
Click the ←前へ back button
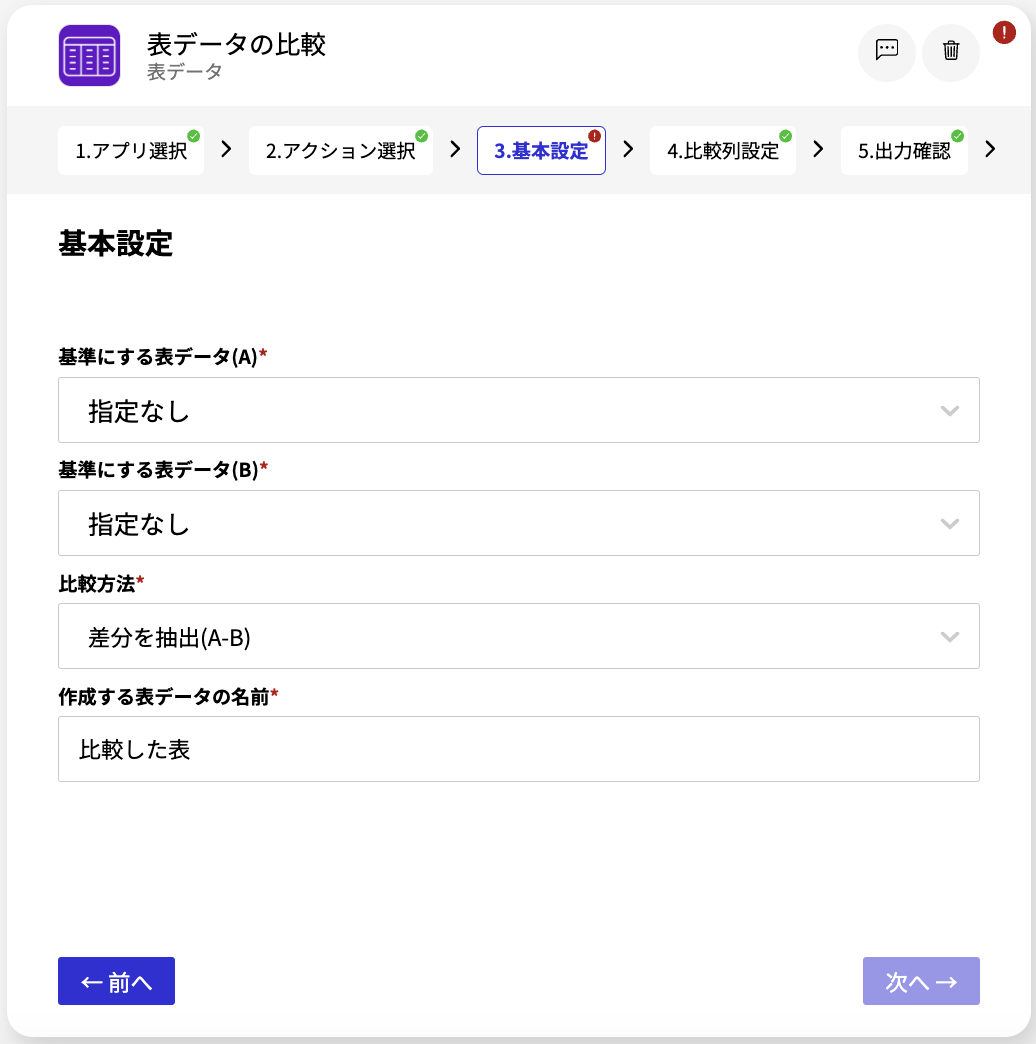click(x=117, y=981)
